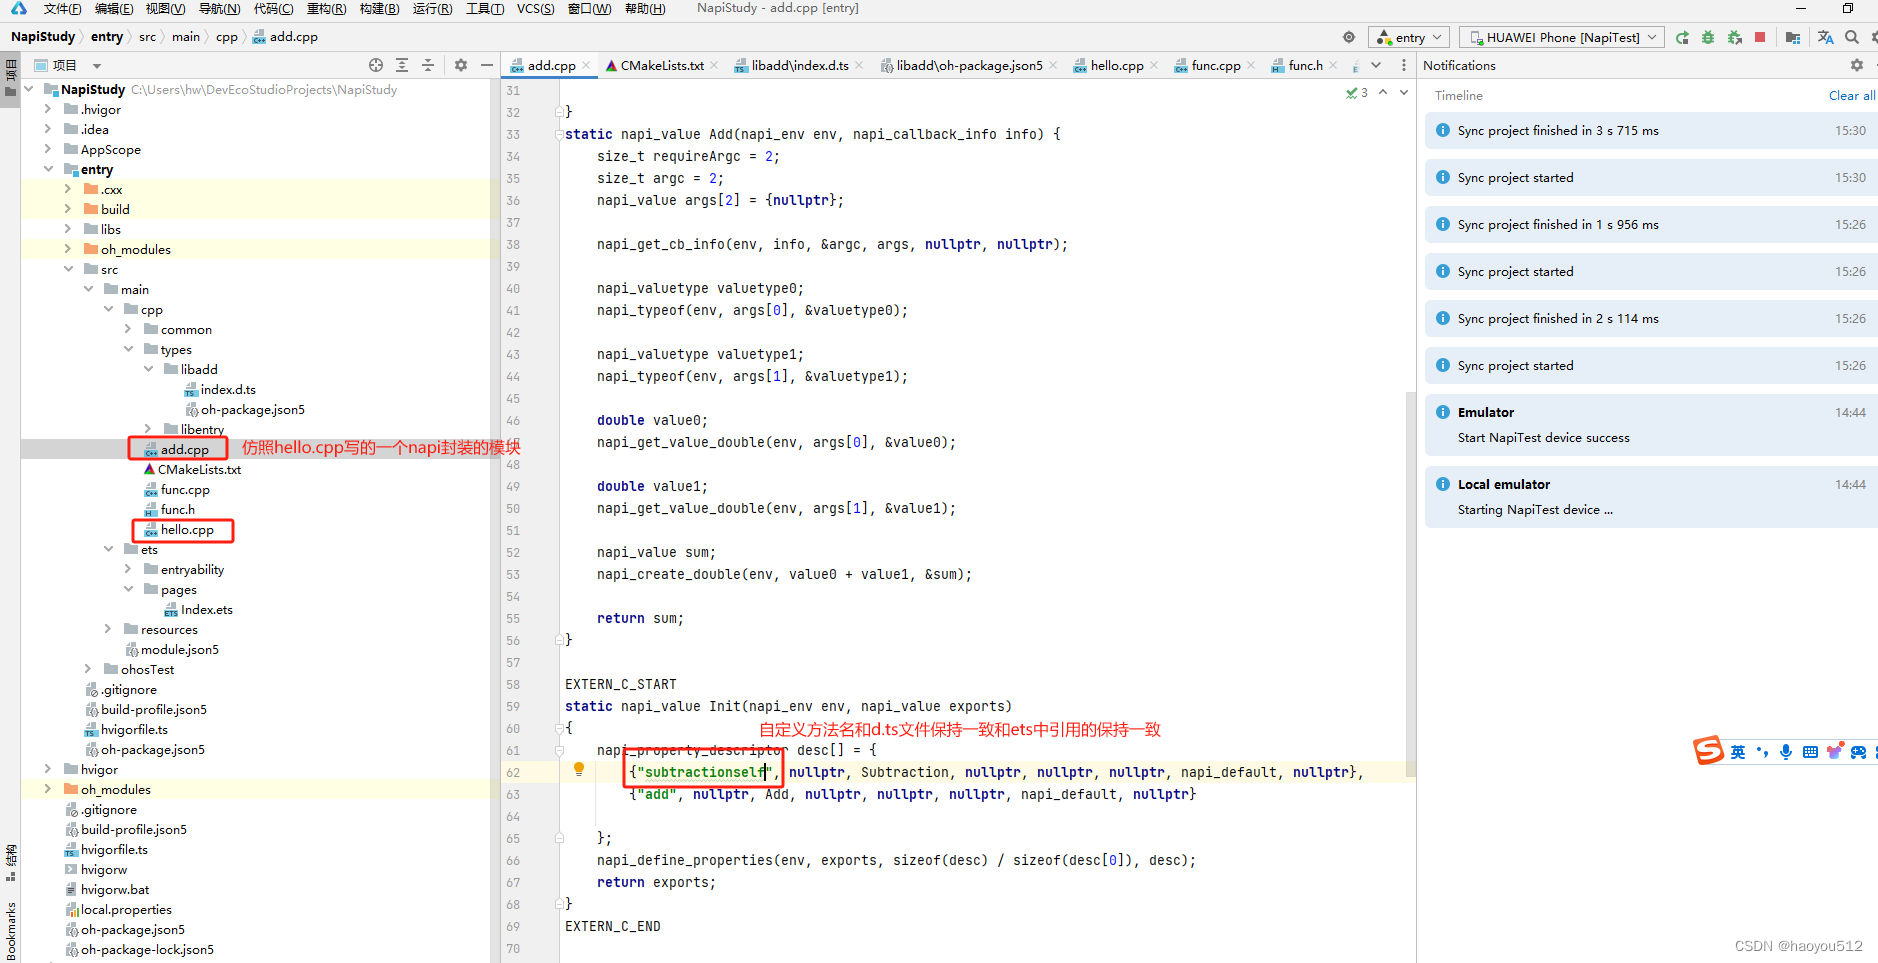Collapse the libadd folder
Viewport: 1878px width, 963px height.
[x=148, y=369]
